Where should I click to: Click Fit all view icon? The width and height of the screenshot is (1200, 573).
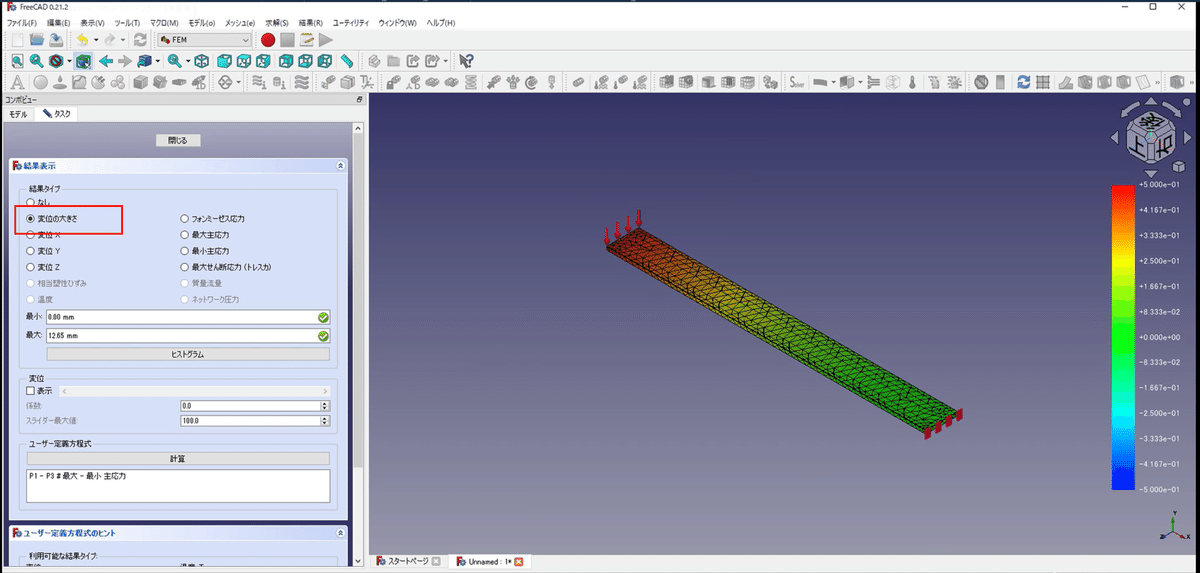coord(16,61)
